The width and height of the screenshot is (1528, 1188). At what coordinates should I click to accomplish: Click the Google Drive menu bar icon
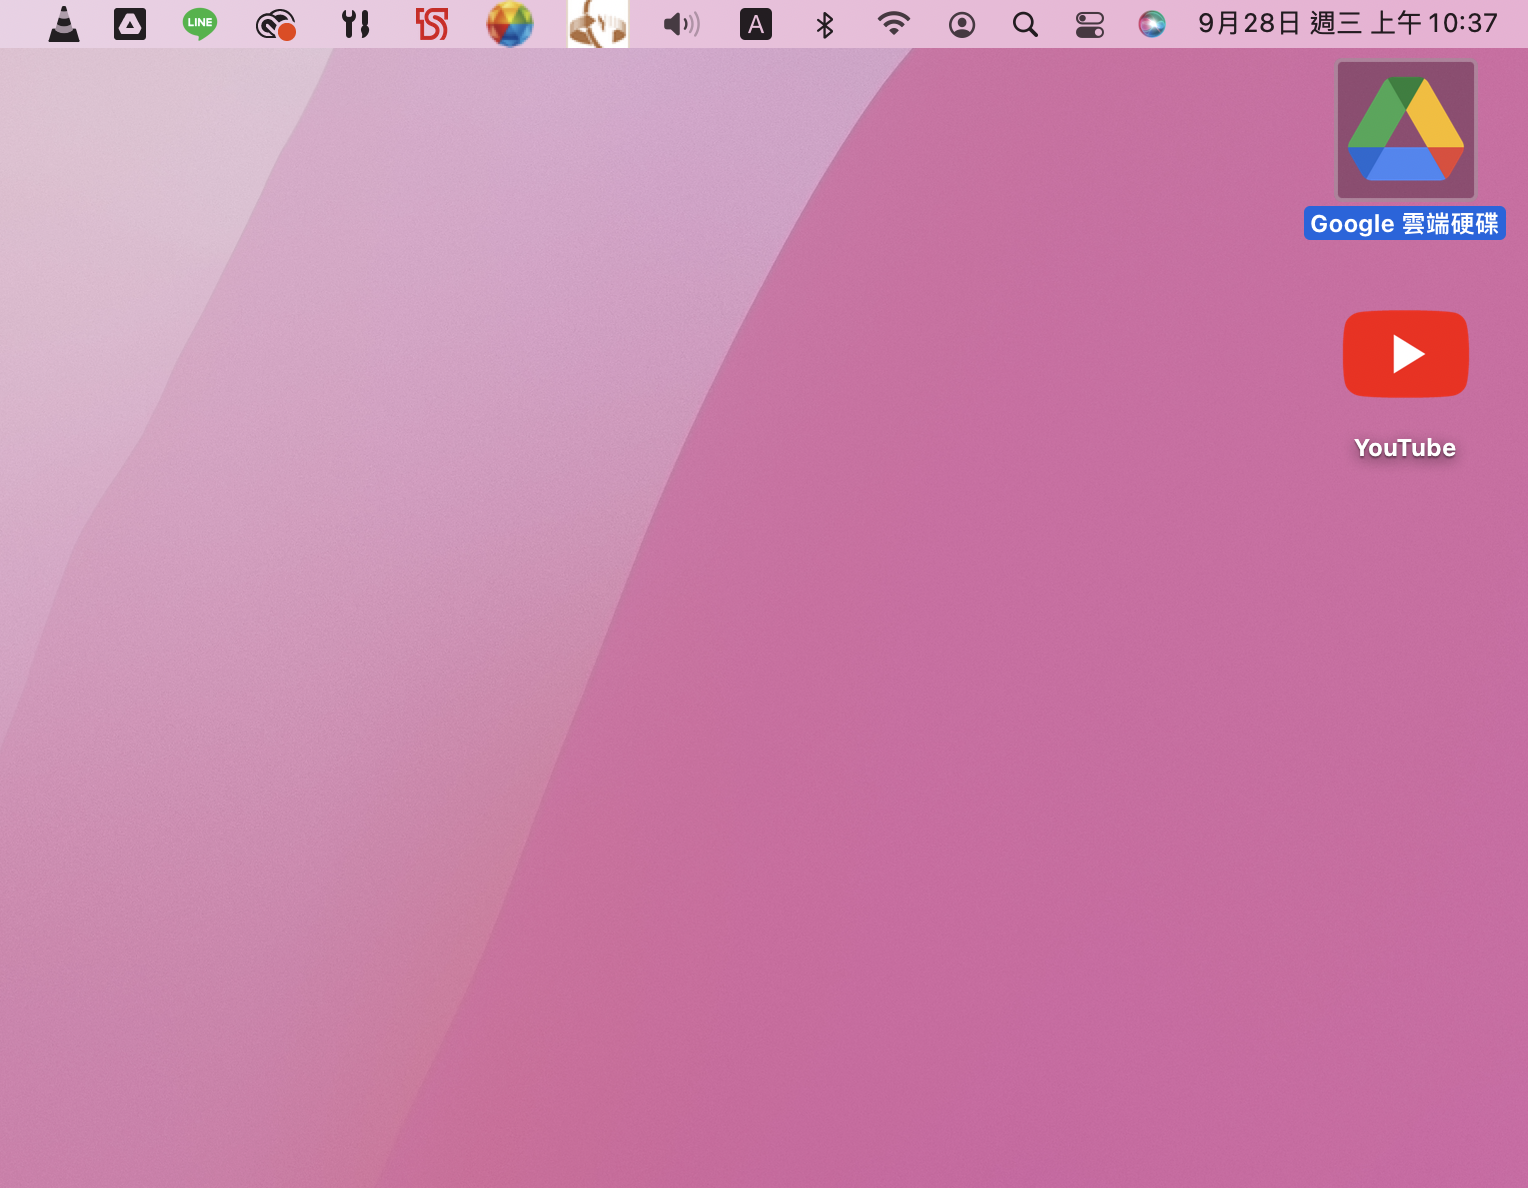tap(130, 24)
